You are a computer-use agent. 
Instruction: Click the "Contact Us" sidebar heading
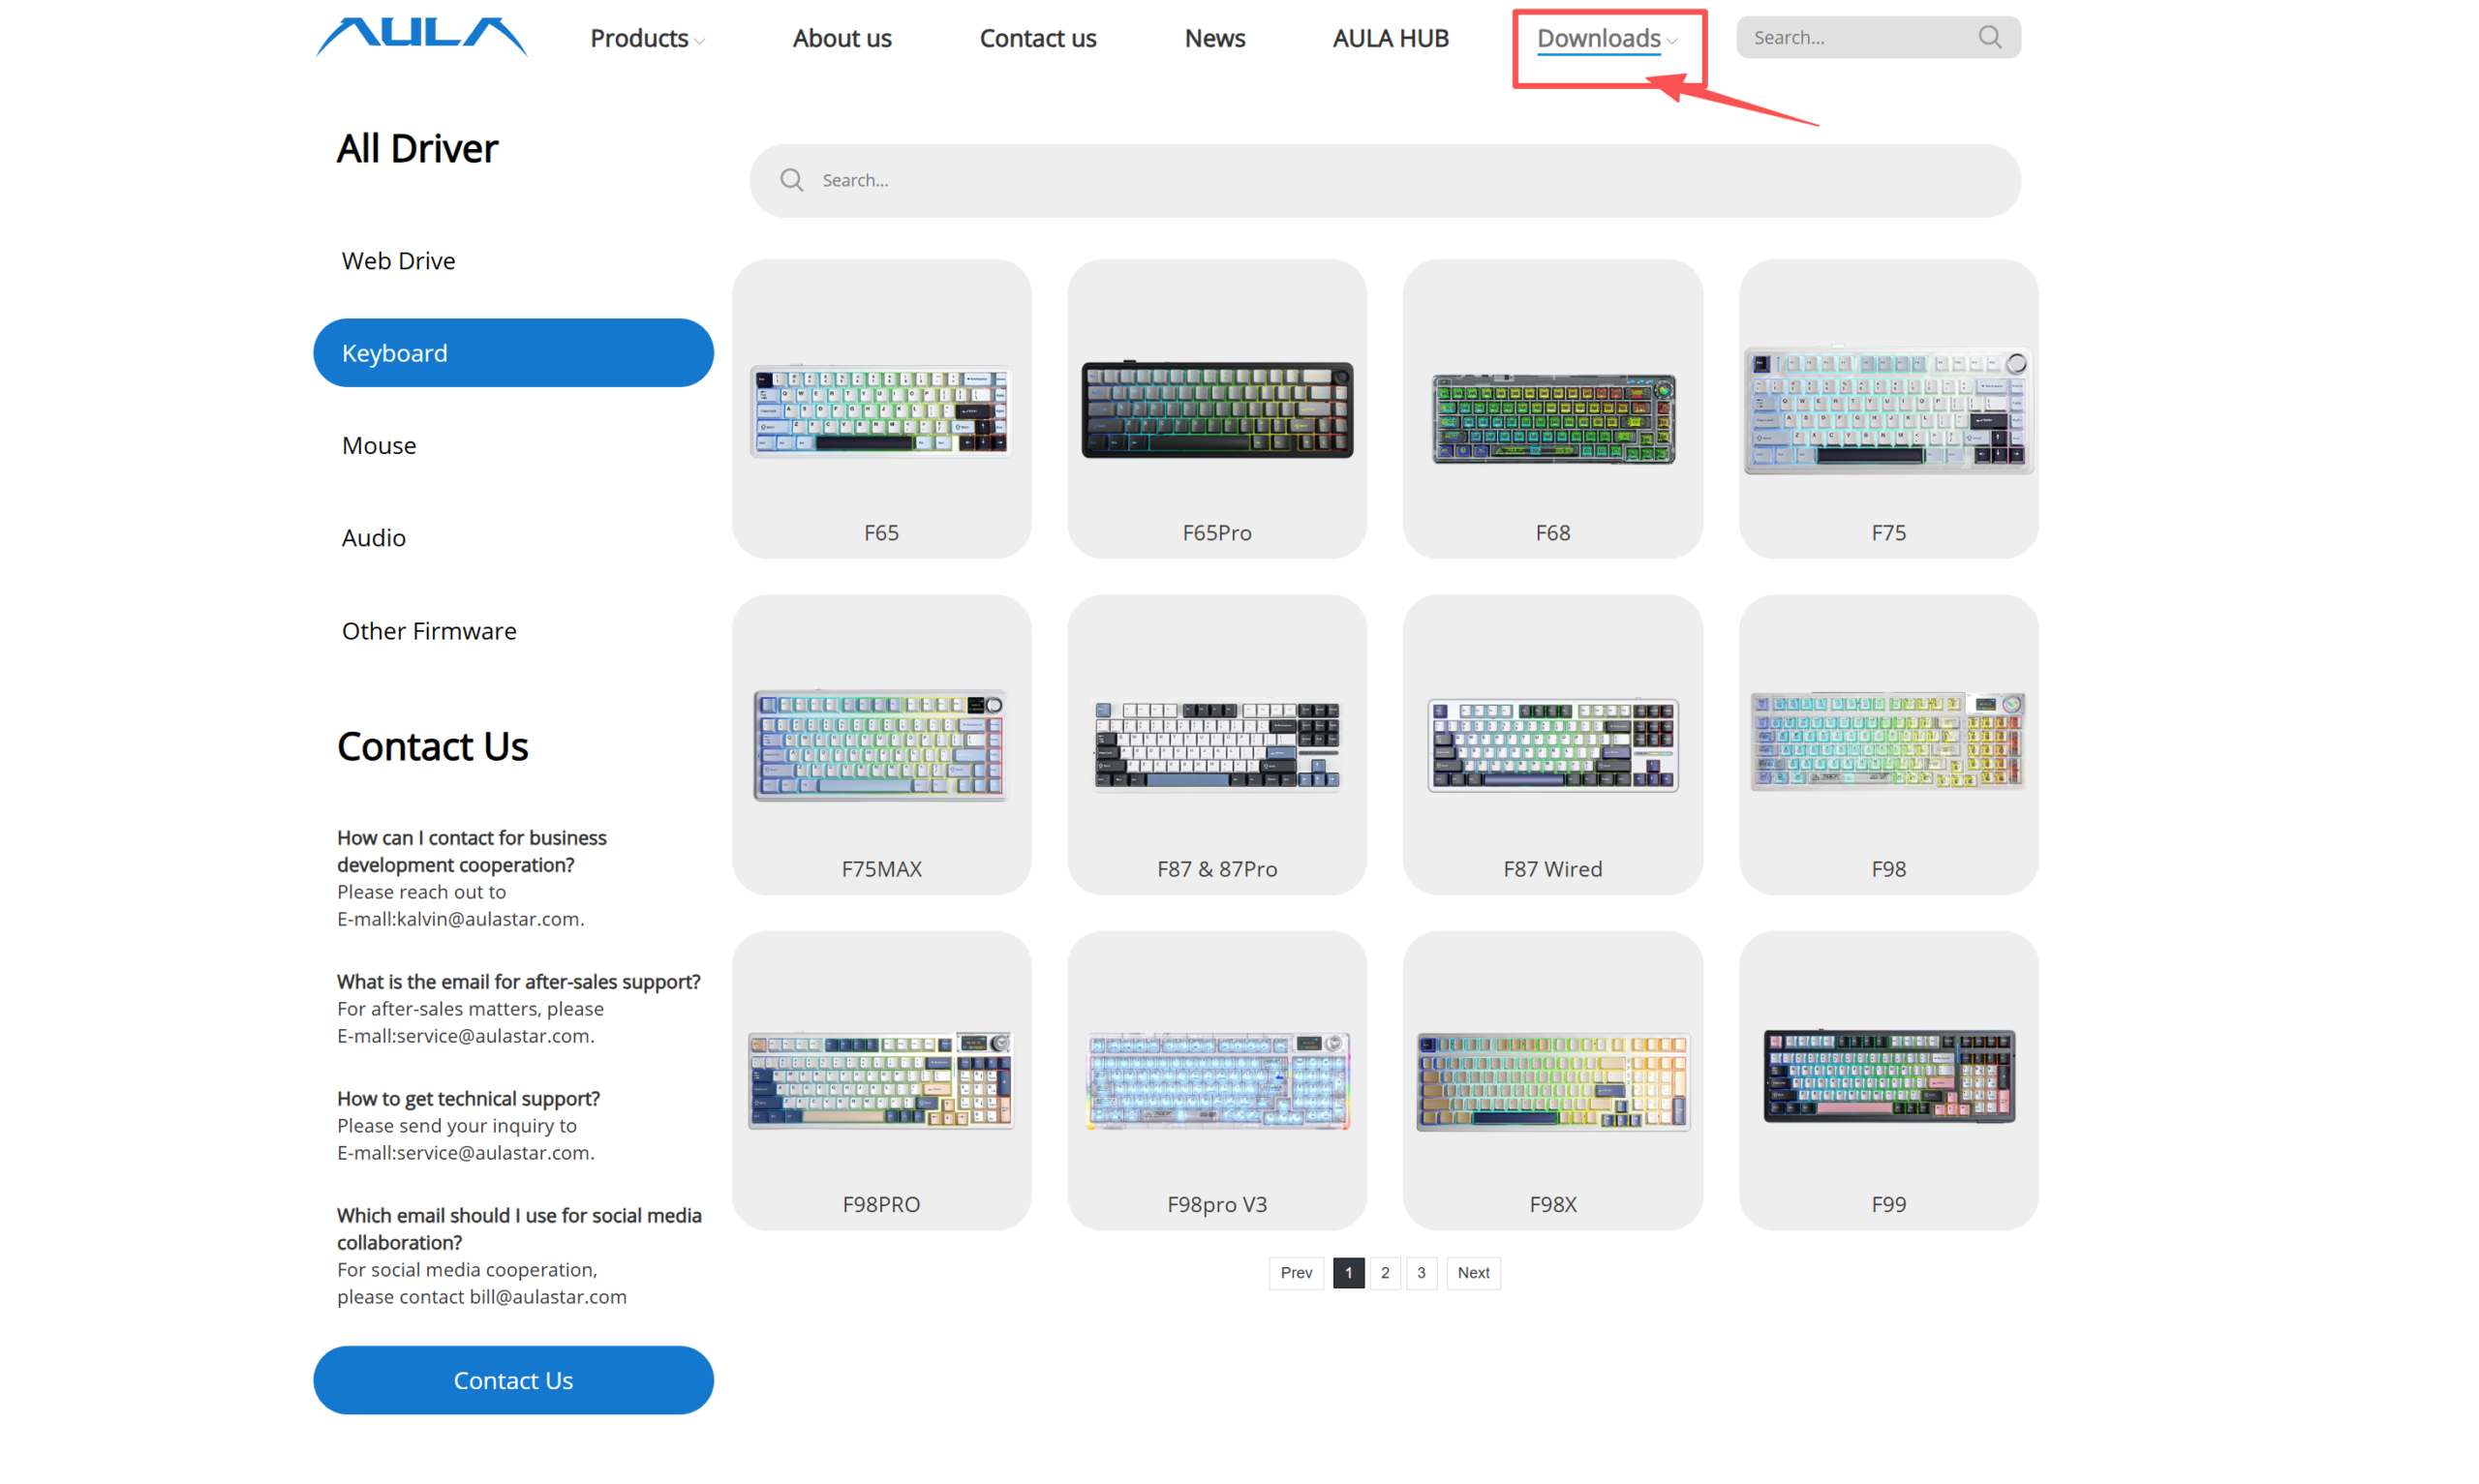432,746
